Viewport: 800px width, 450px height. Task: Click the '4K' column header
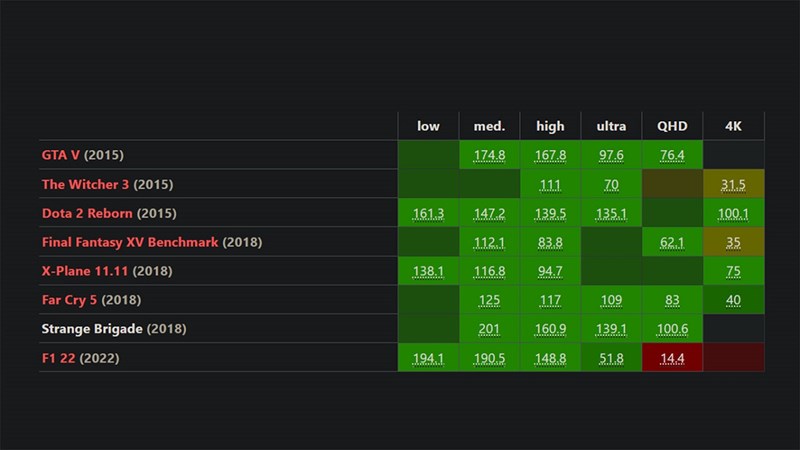[733, 126]
